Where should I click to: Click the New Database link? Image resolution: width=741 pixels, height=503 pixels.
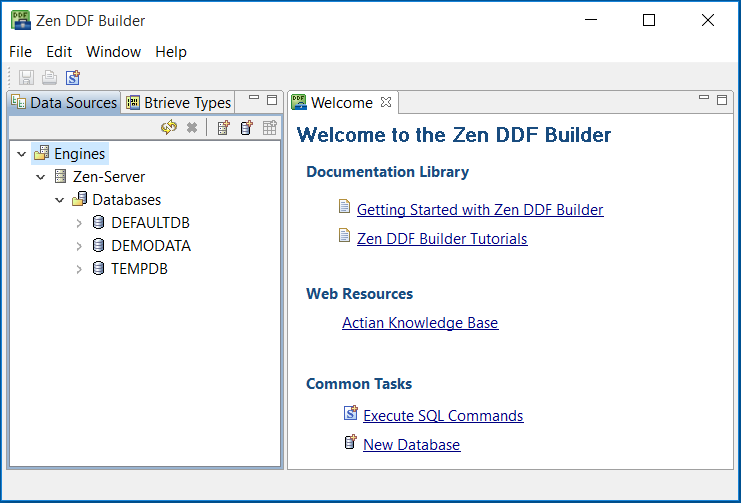coord(412,444)
